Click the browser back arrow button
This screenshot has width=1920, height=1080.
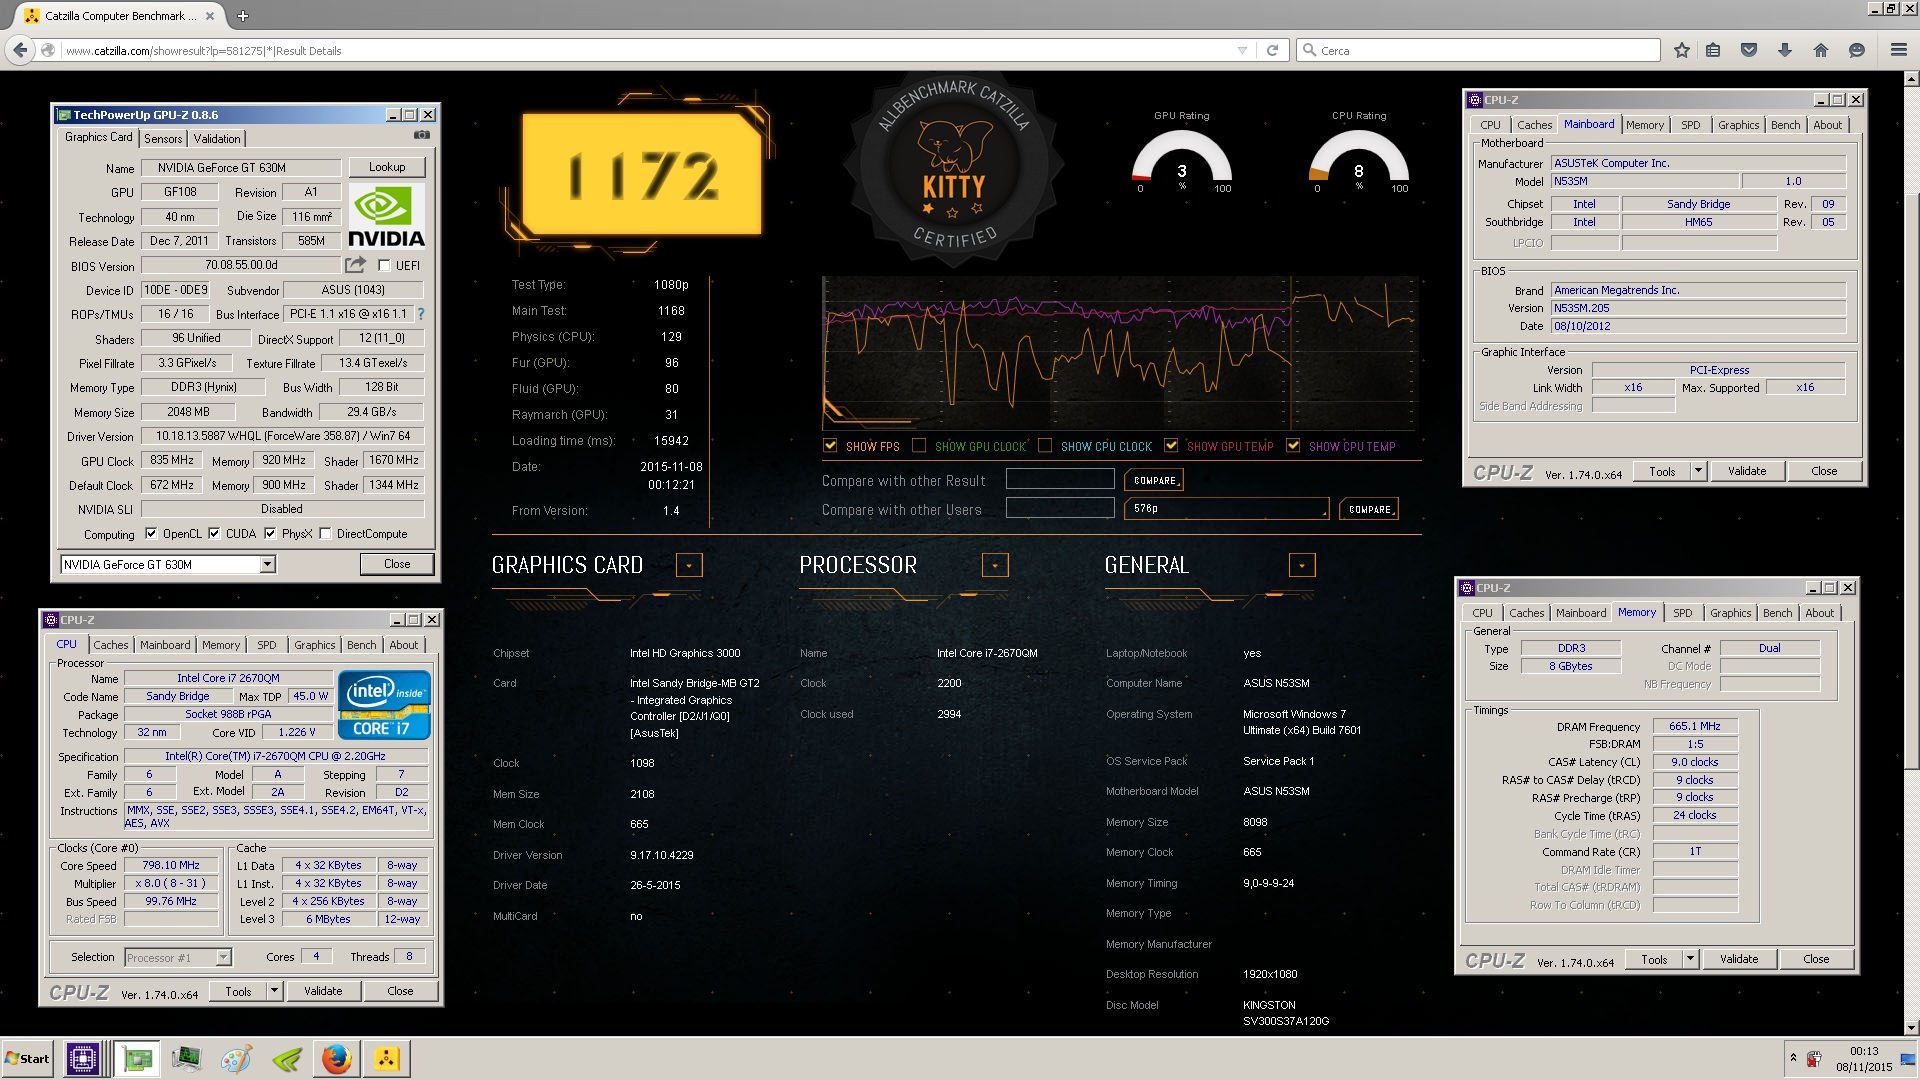click(x=20, y=50)
